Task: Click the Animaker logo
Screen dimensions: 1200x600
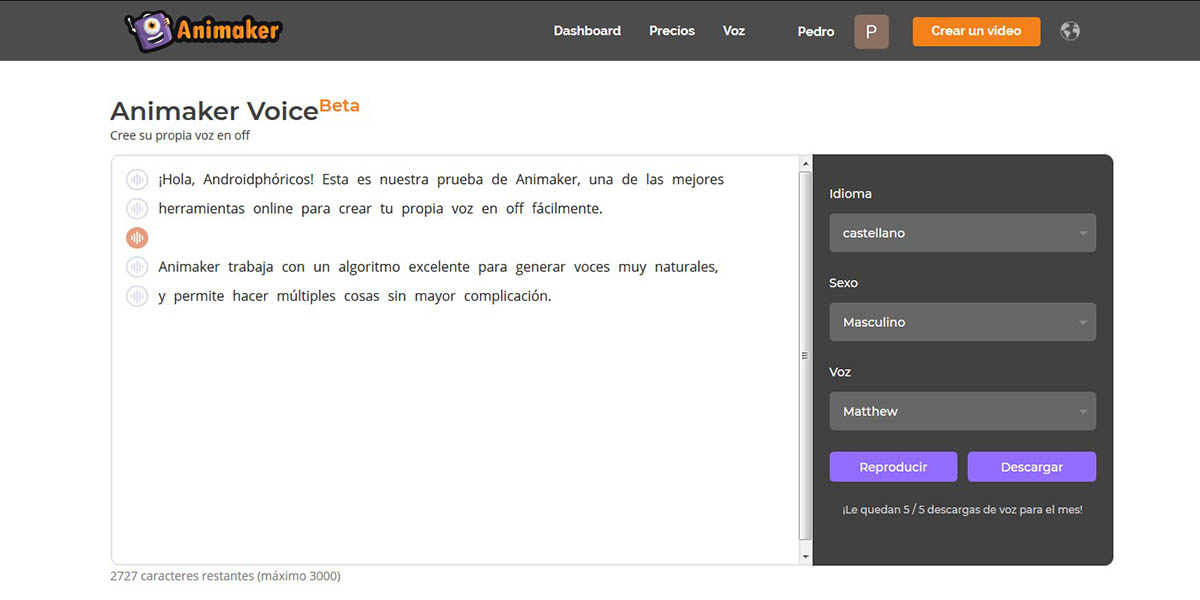Action: 202,30
